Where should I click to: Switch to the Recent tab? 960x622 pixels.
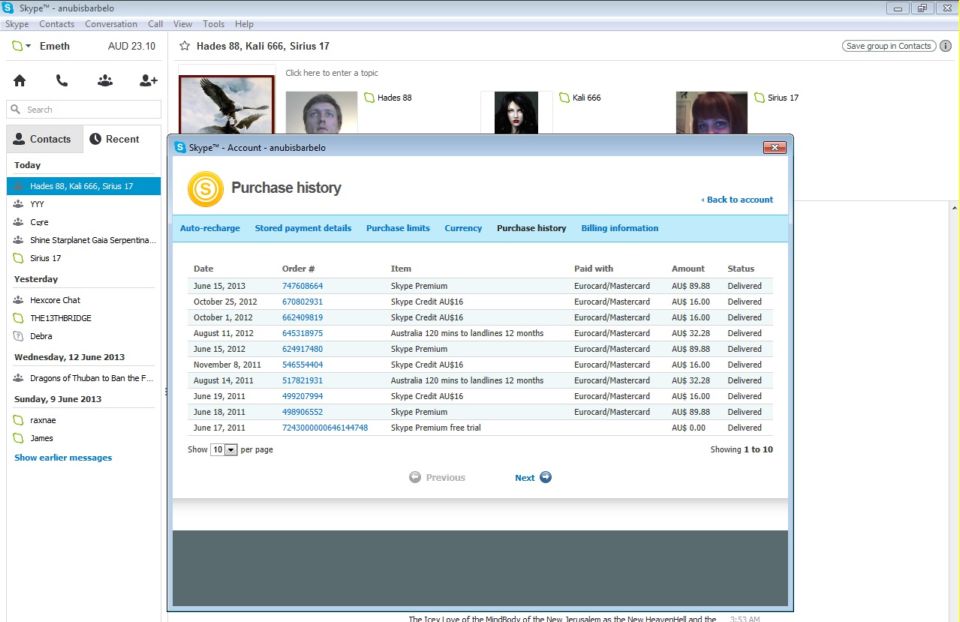pos(114,139)
